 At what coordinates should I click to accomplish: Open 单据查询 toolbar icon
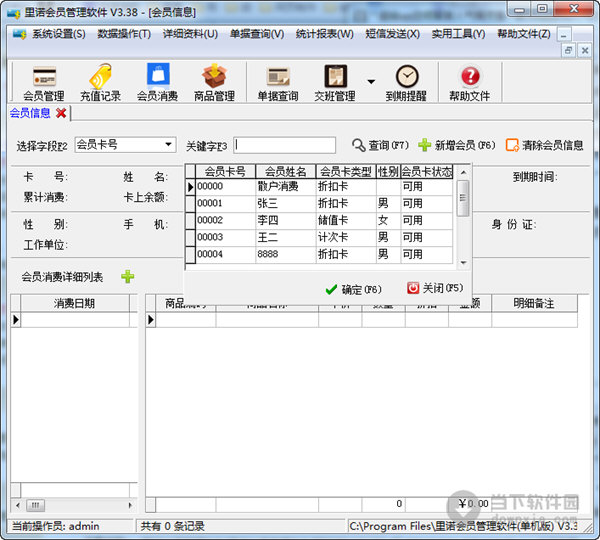coord(278,83)
